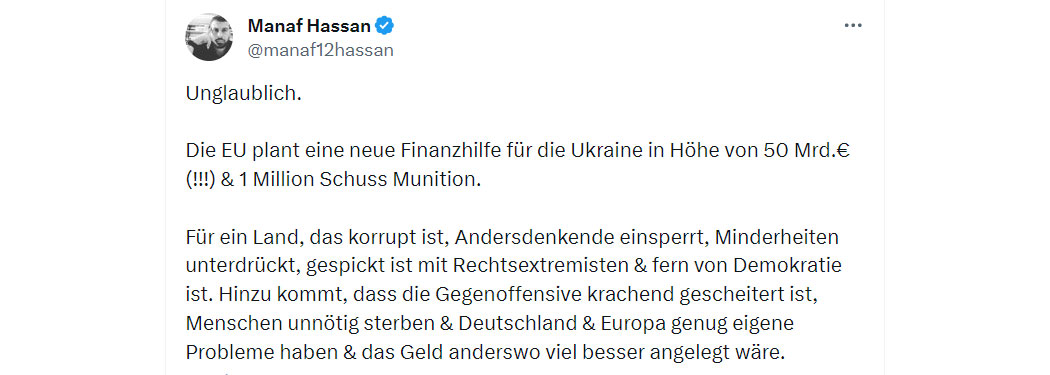Click the word "Rechtsextremisten"
Screen dimensions: 1050x375
(540, 266)
